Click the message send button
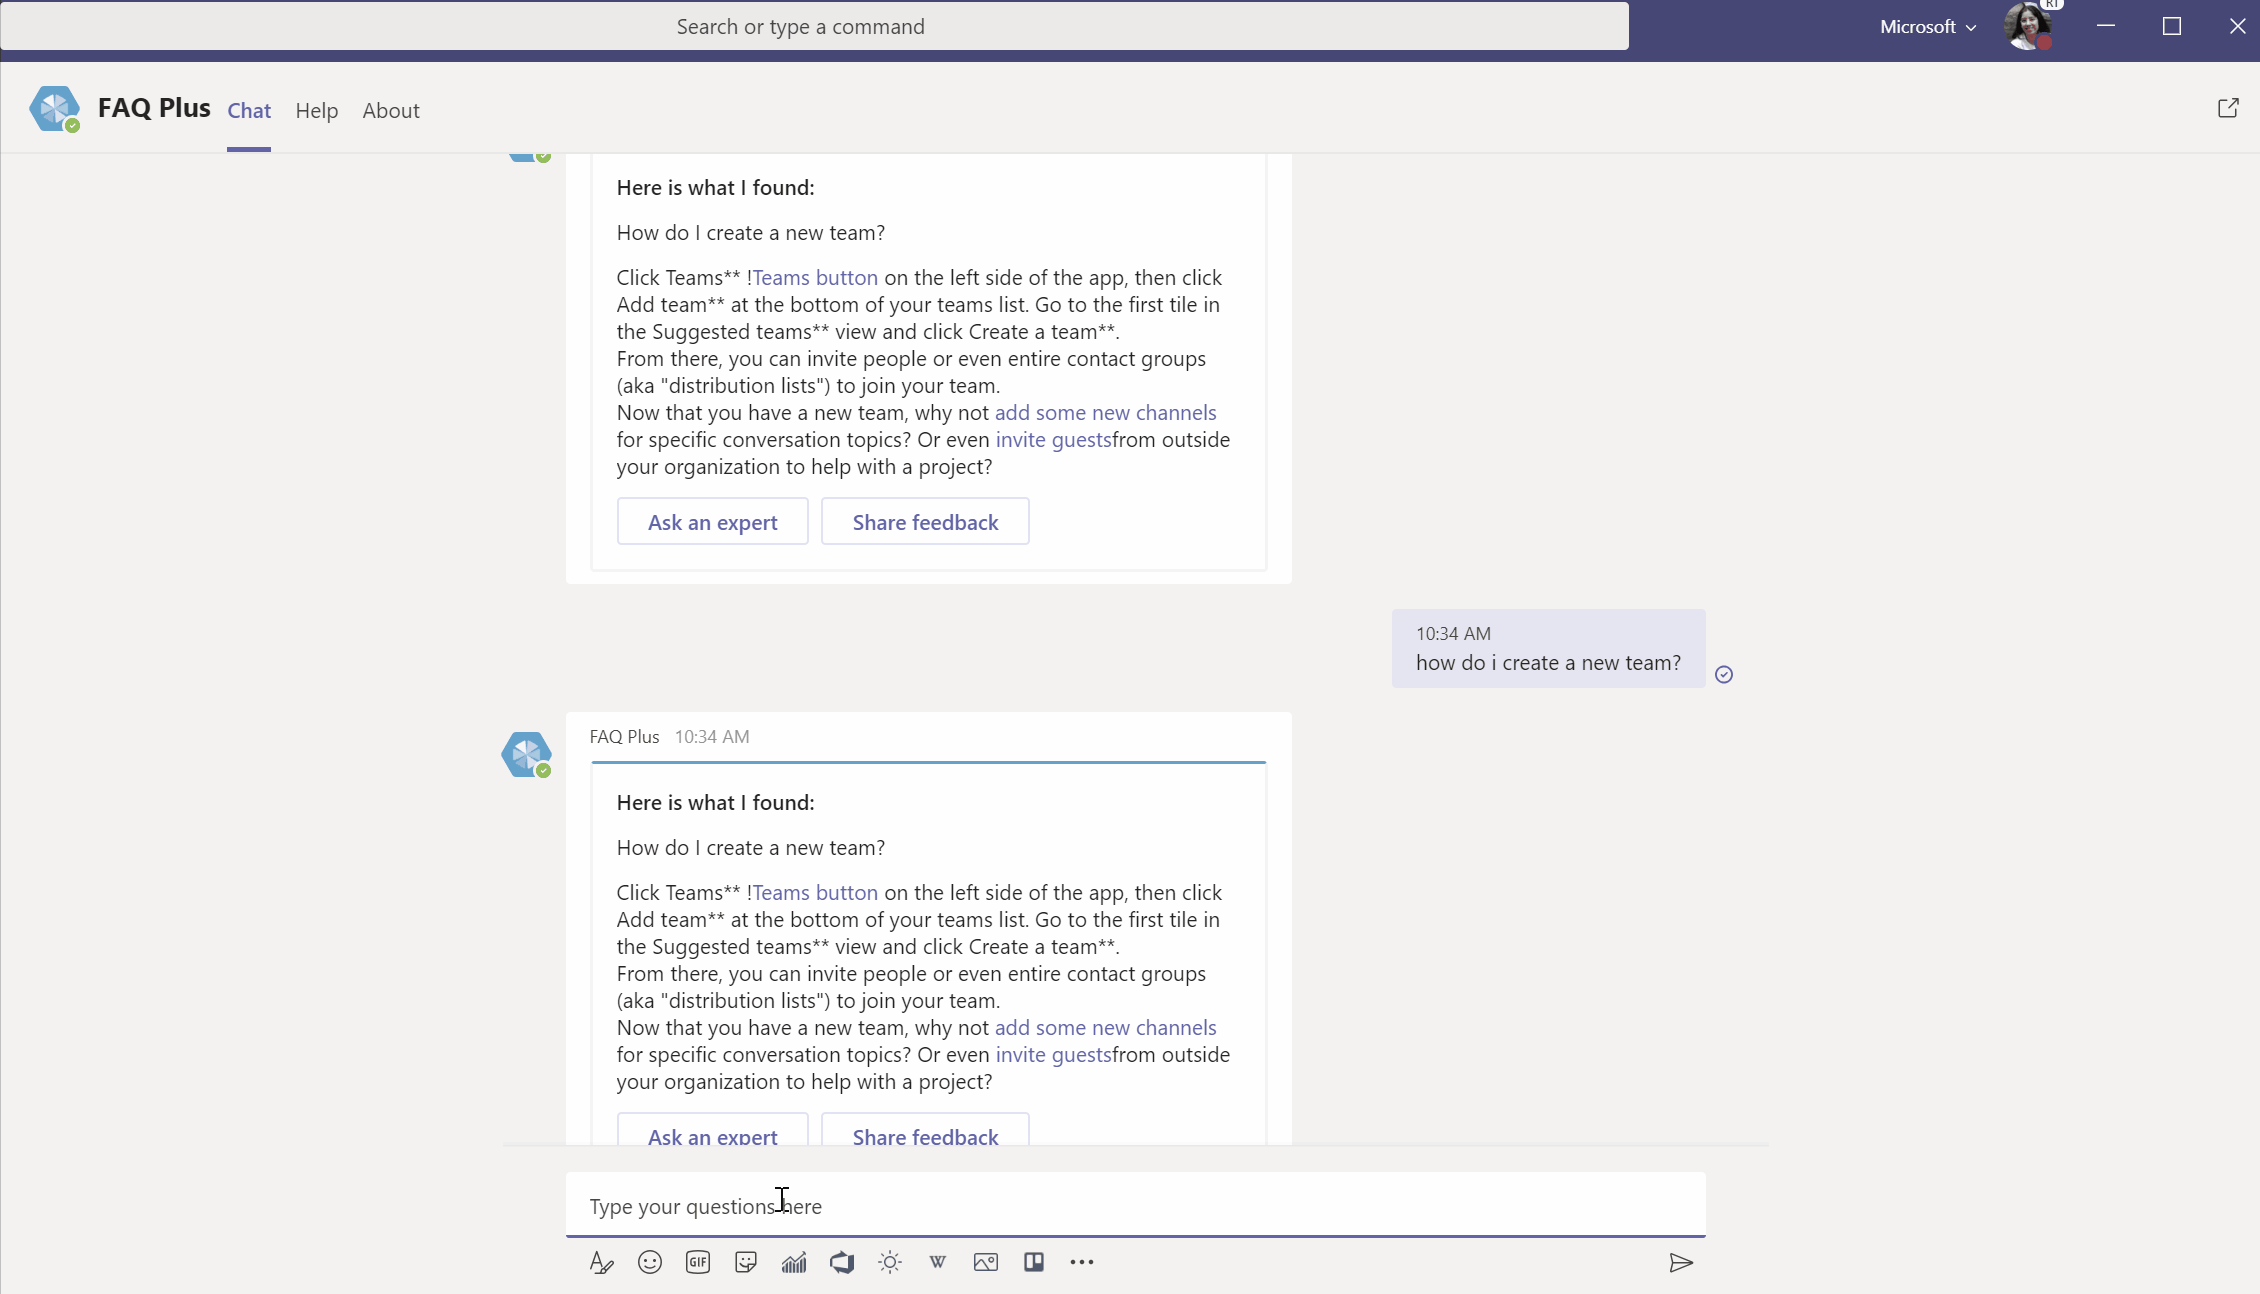The image size is (2260, 1294). (1679, 1261)
